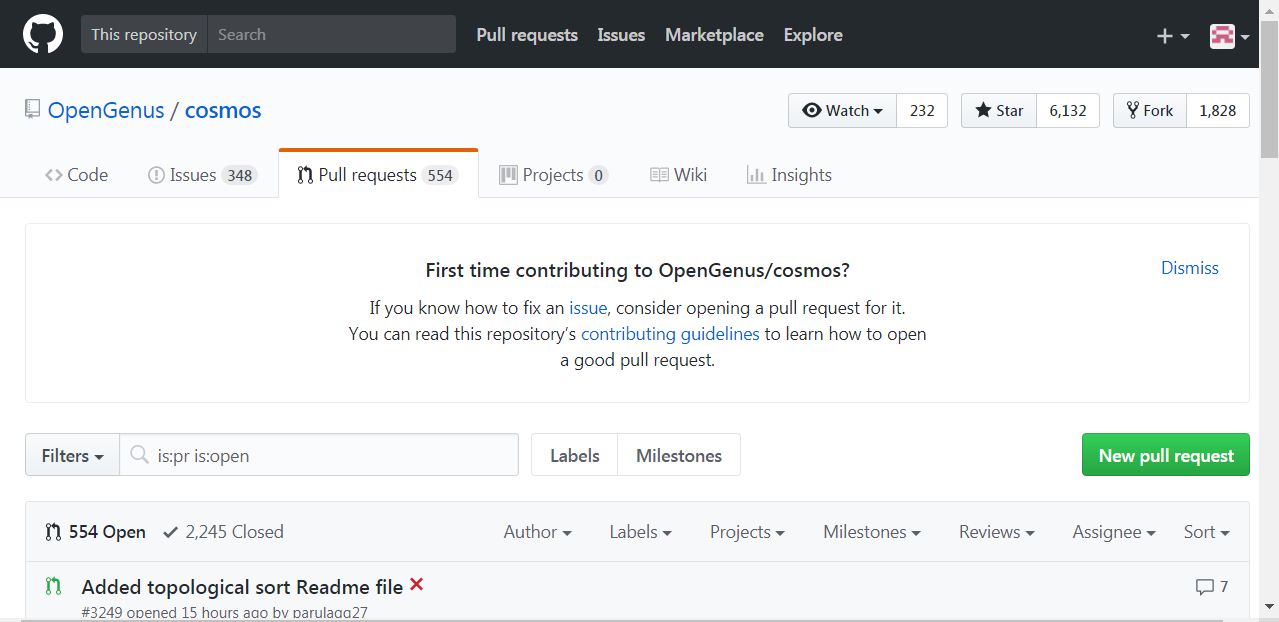Expand the Filters dropdown
Image resolution: width=1279 pixels, height=622 pixels.
(x=73, y=455)
